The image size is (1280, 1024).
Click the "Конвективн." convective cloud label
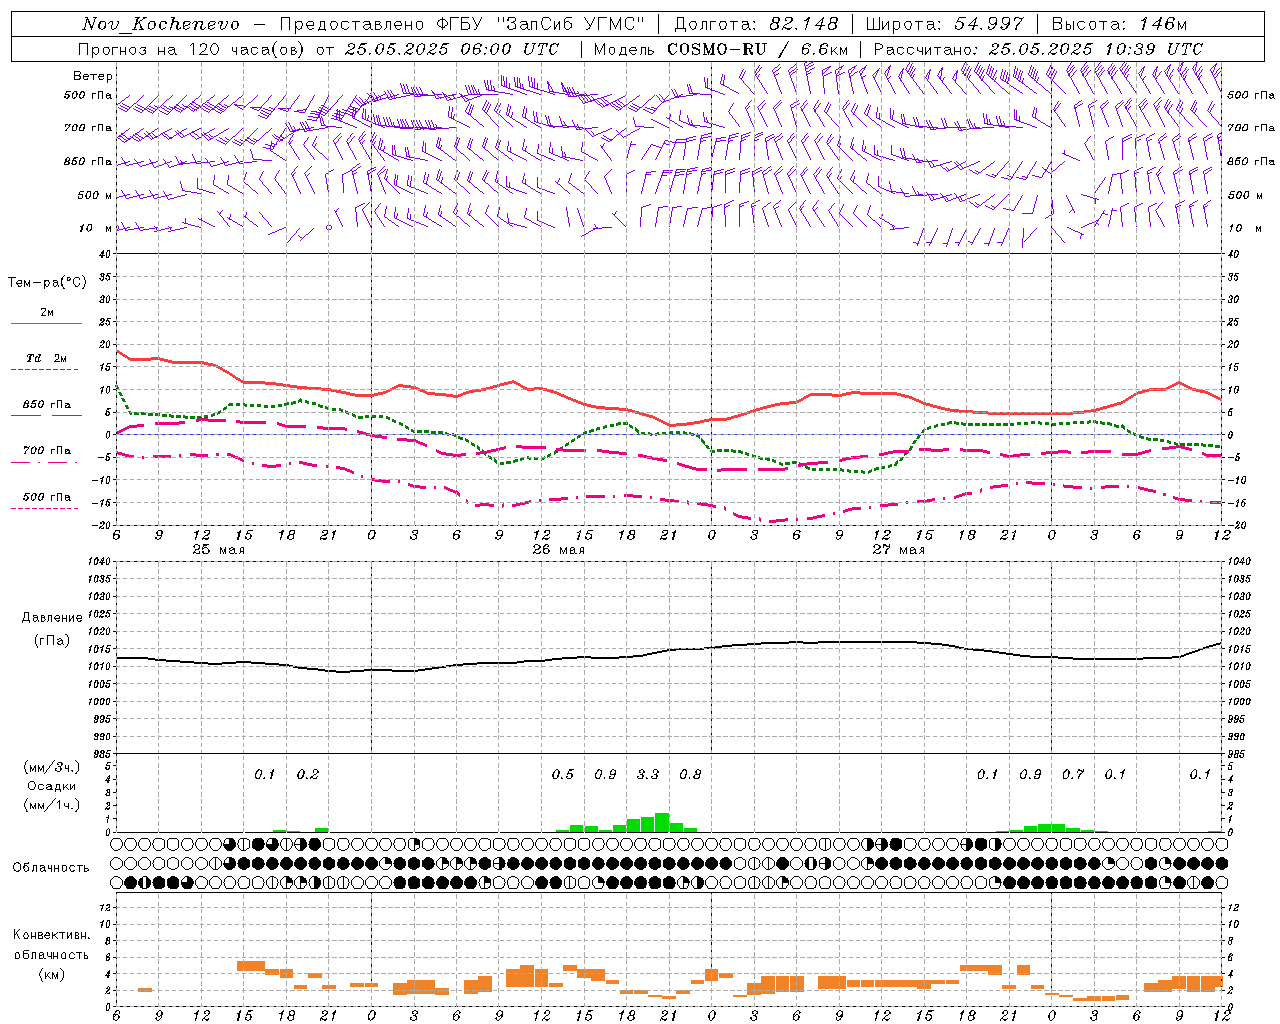[52, 935]
